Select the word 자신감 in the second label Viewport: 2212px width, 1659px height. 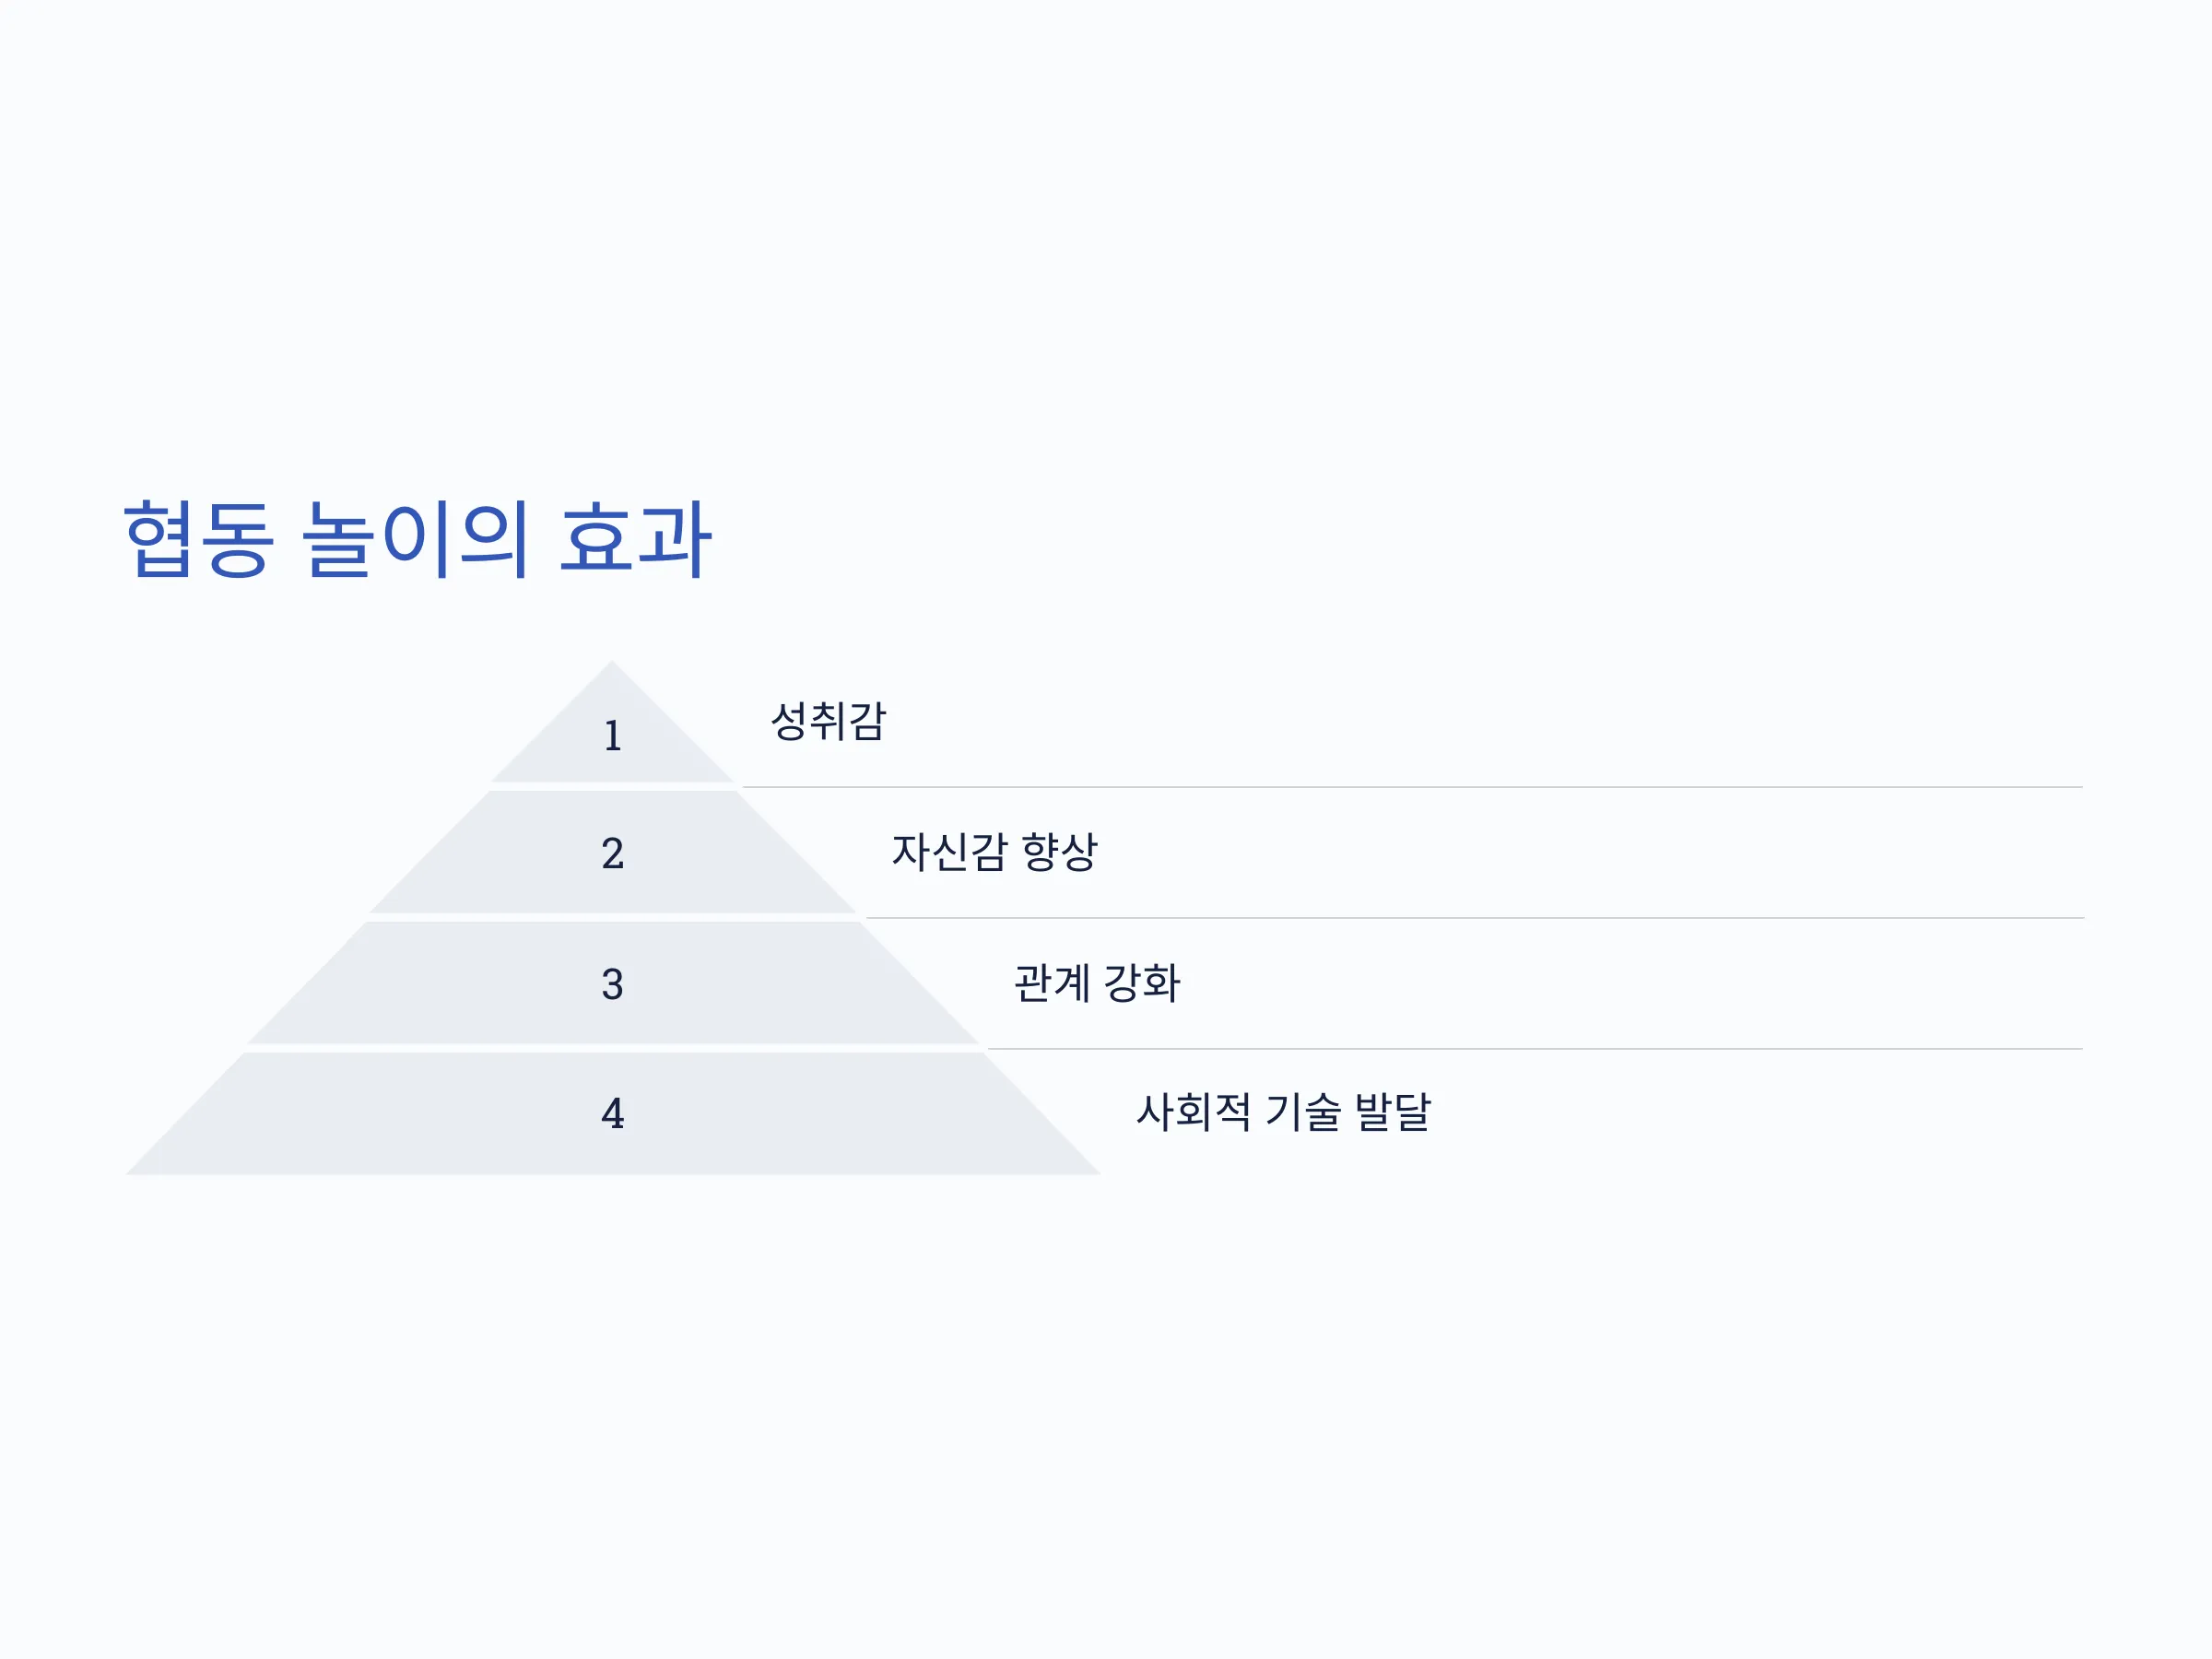[x=949, y=852]
